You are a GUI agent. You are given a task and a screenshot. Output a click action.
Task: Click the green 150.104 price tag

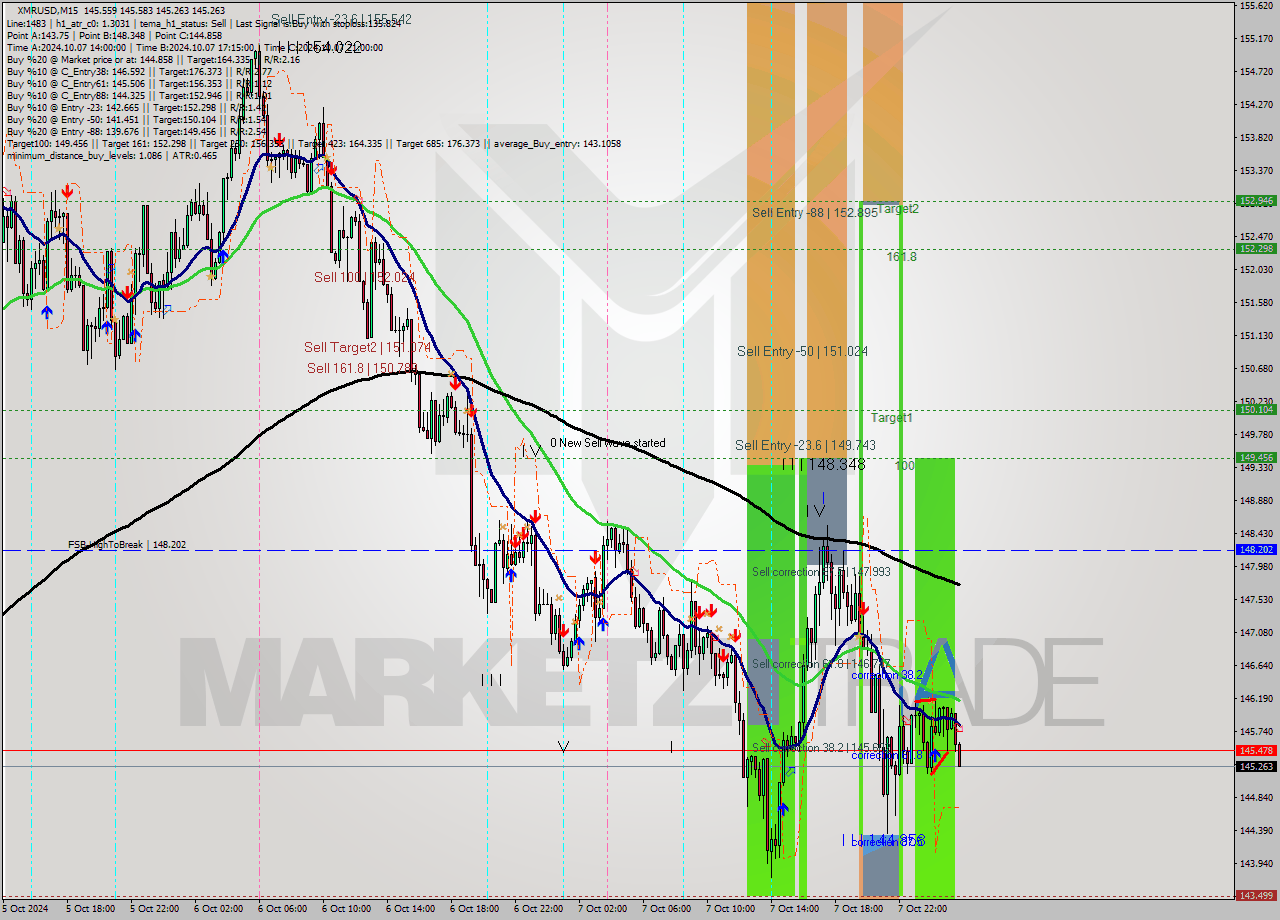tap(1256, 410)
